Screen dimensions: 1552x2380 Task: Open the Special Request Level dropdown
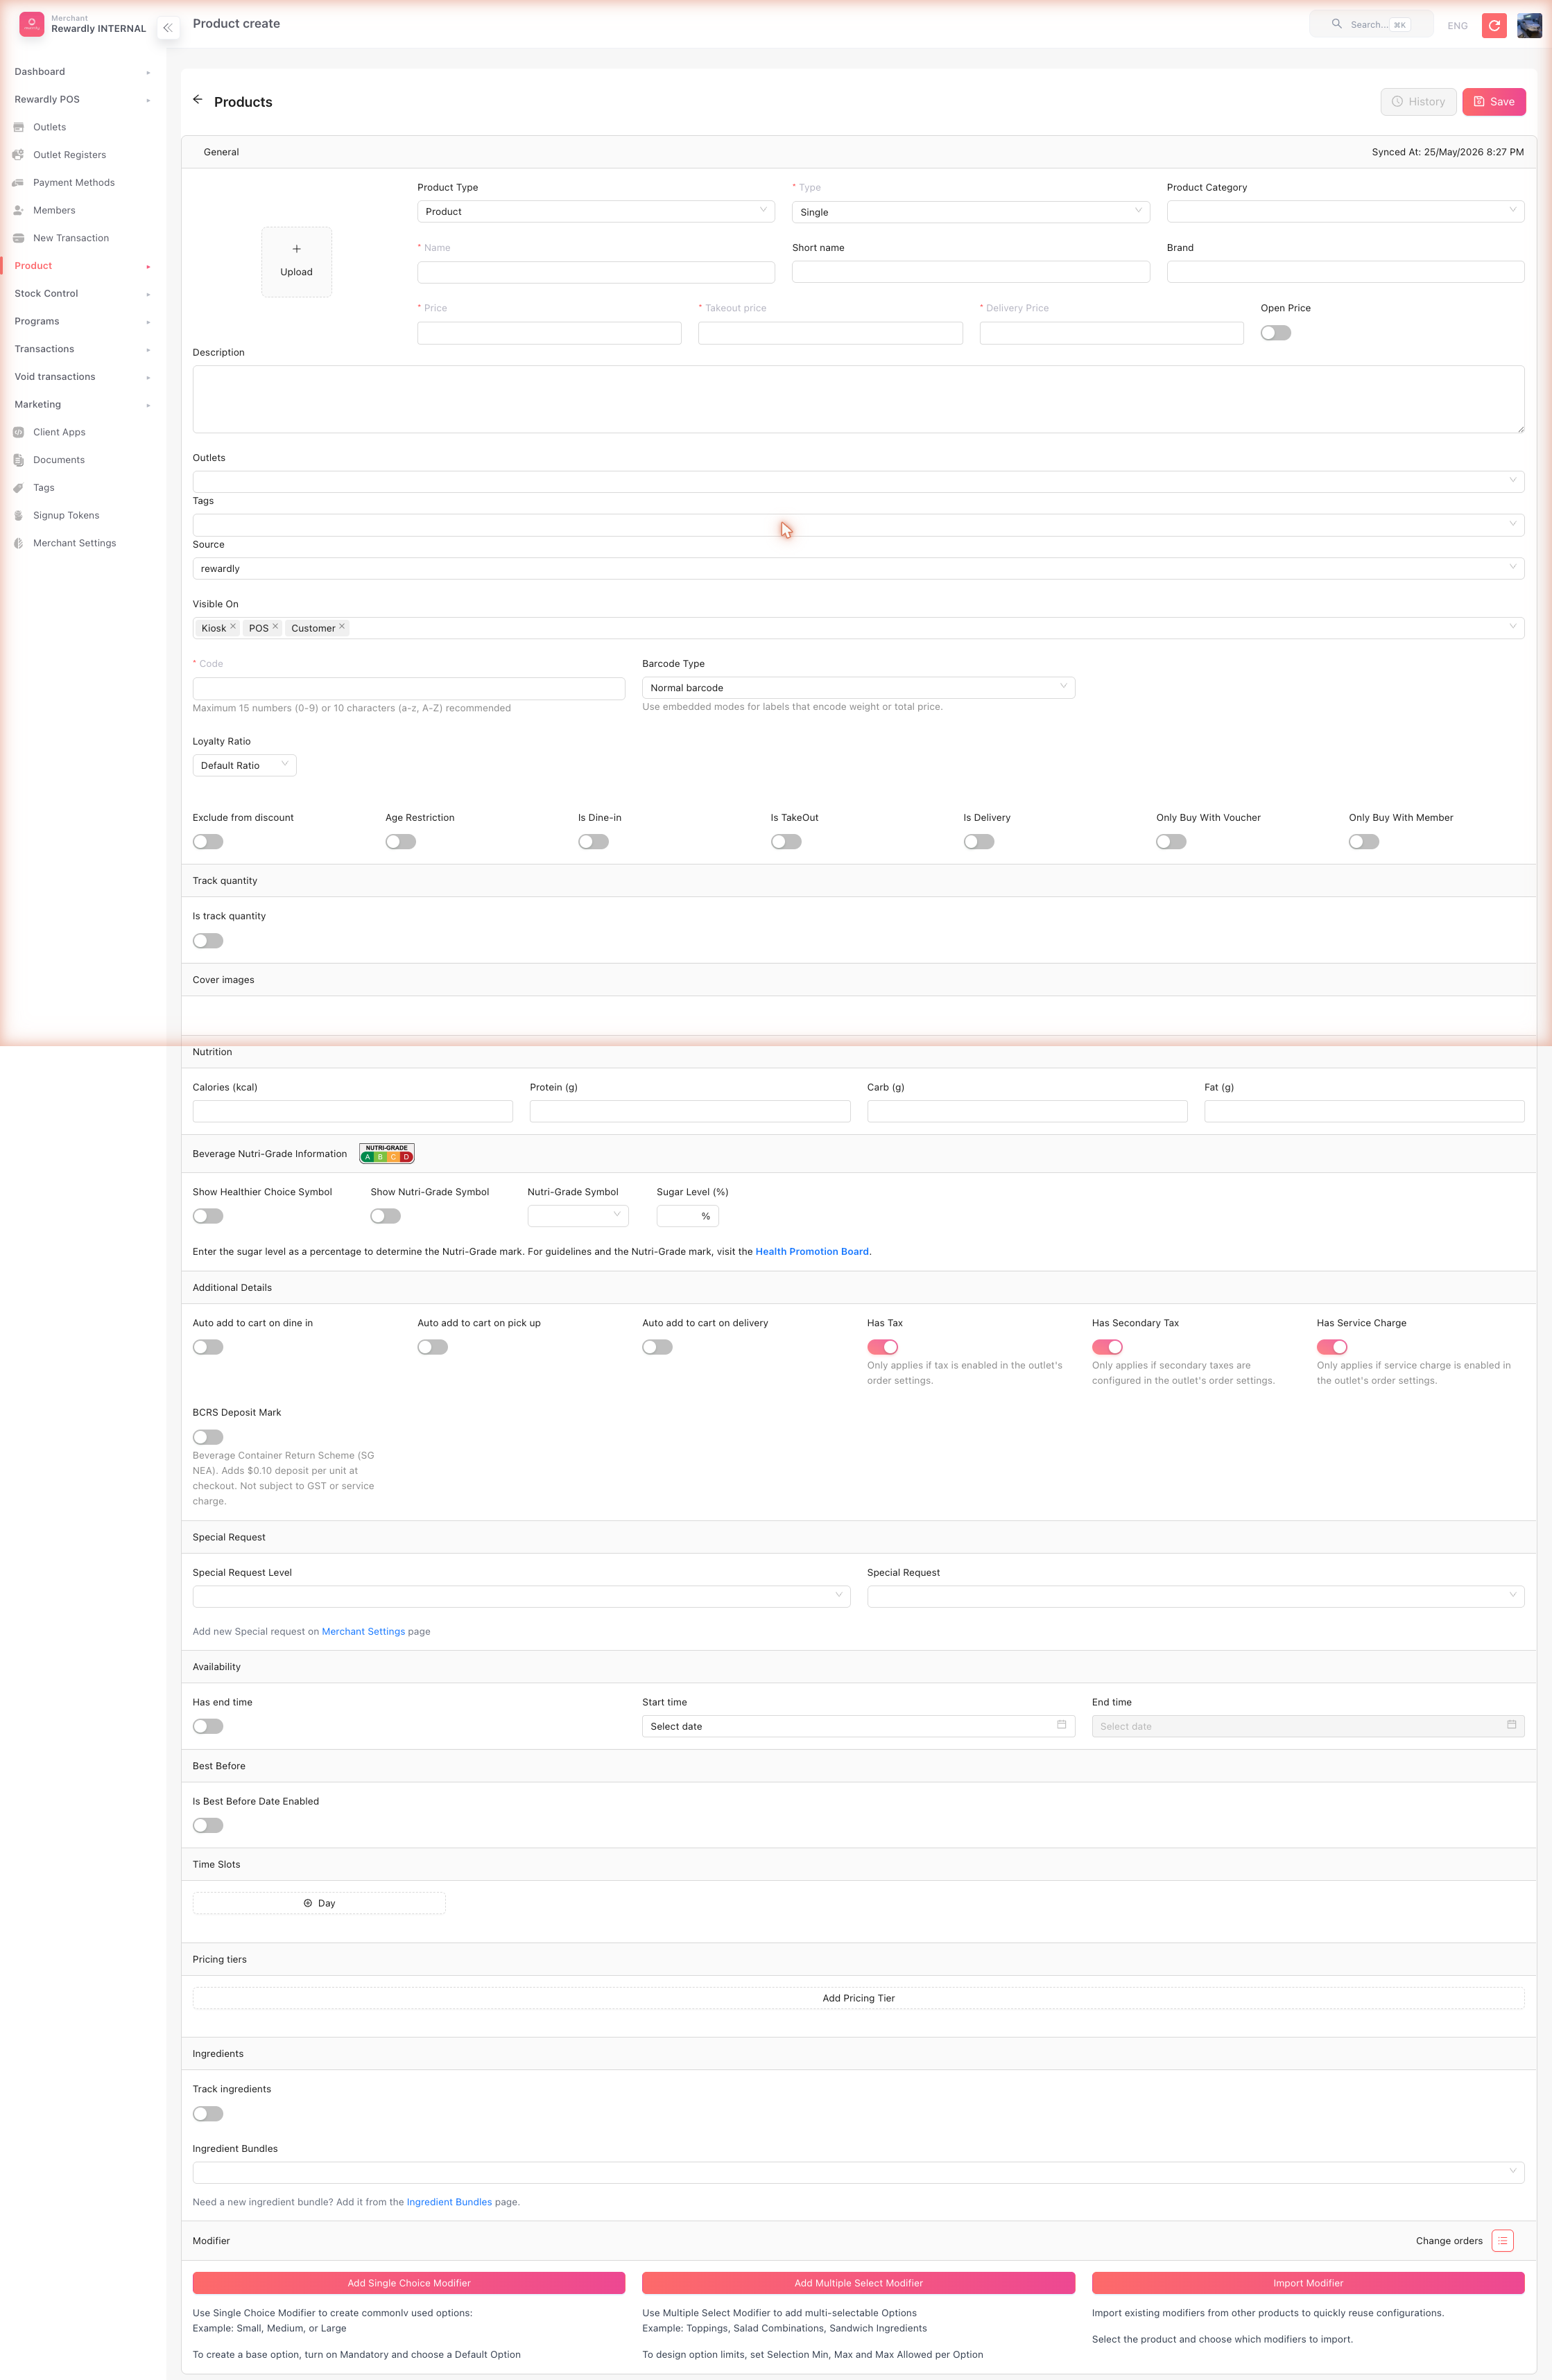pyautogui.click(x=521, y=1596)
